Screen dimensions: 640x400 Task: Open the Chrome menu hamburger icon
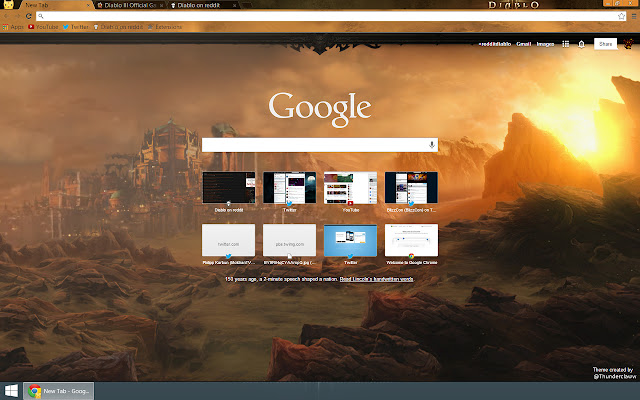634,16
